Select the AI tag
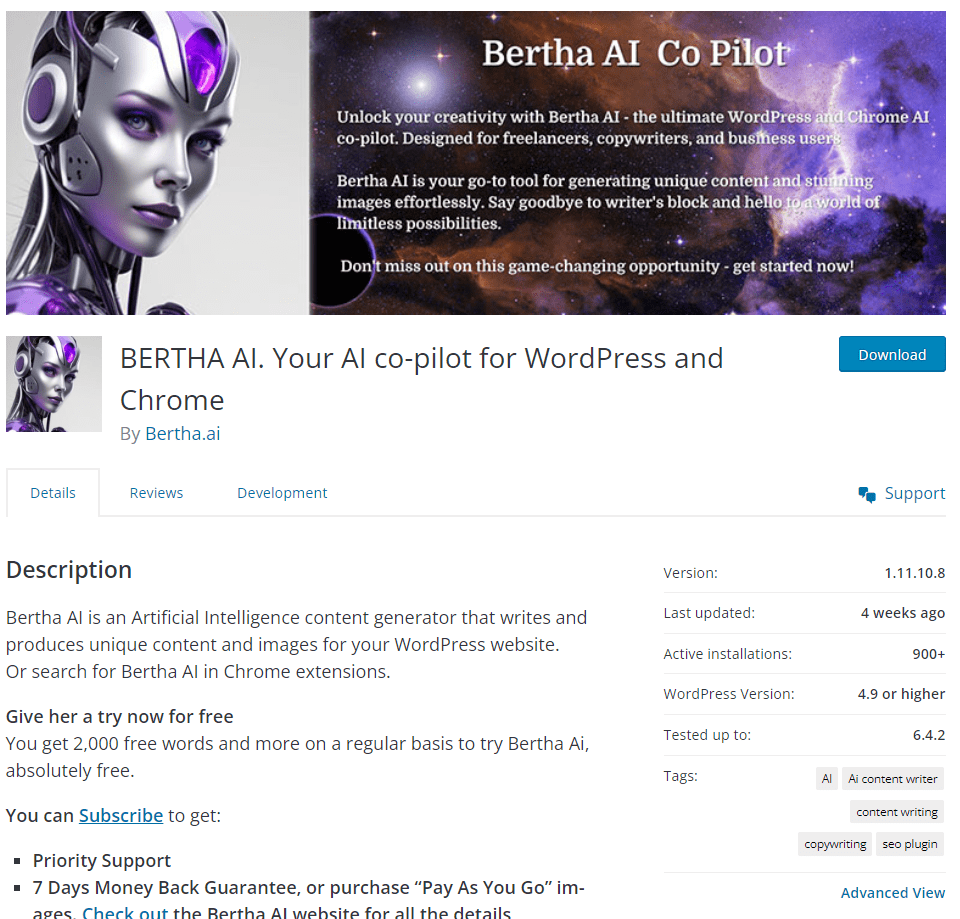 point(827,779)
